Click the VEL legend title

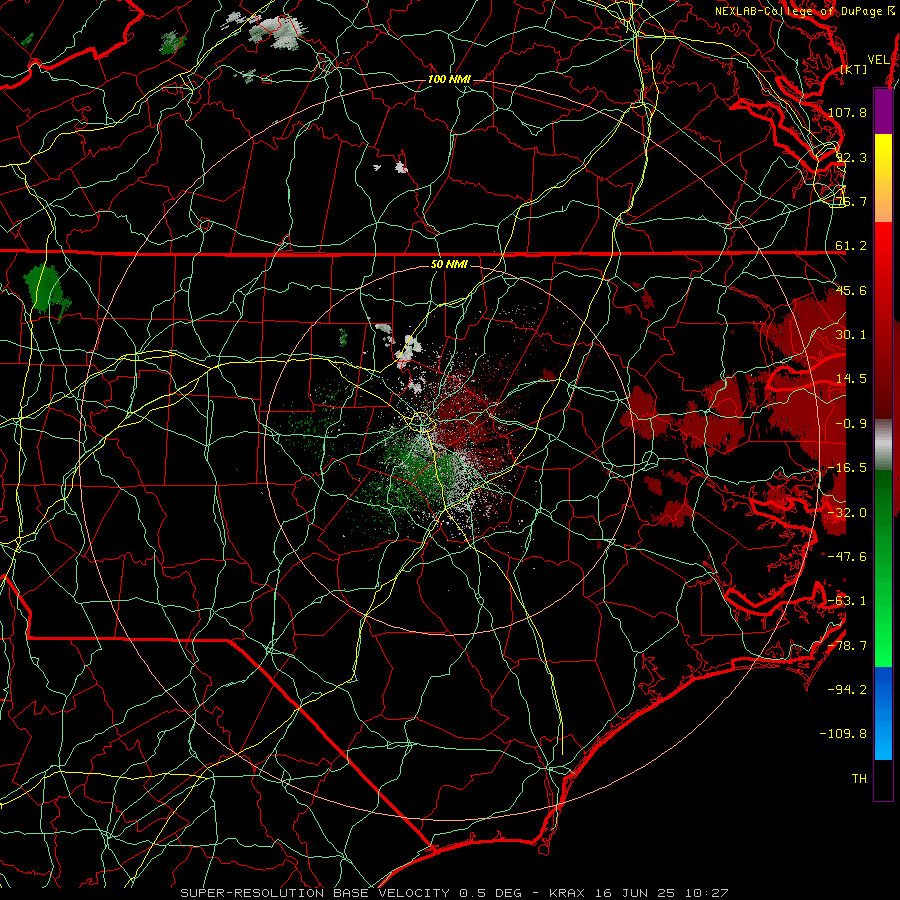(x=879, y=60)
